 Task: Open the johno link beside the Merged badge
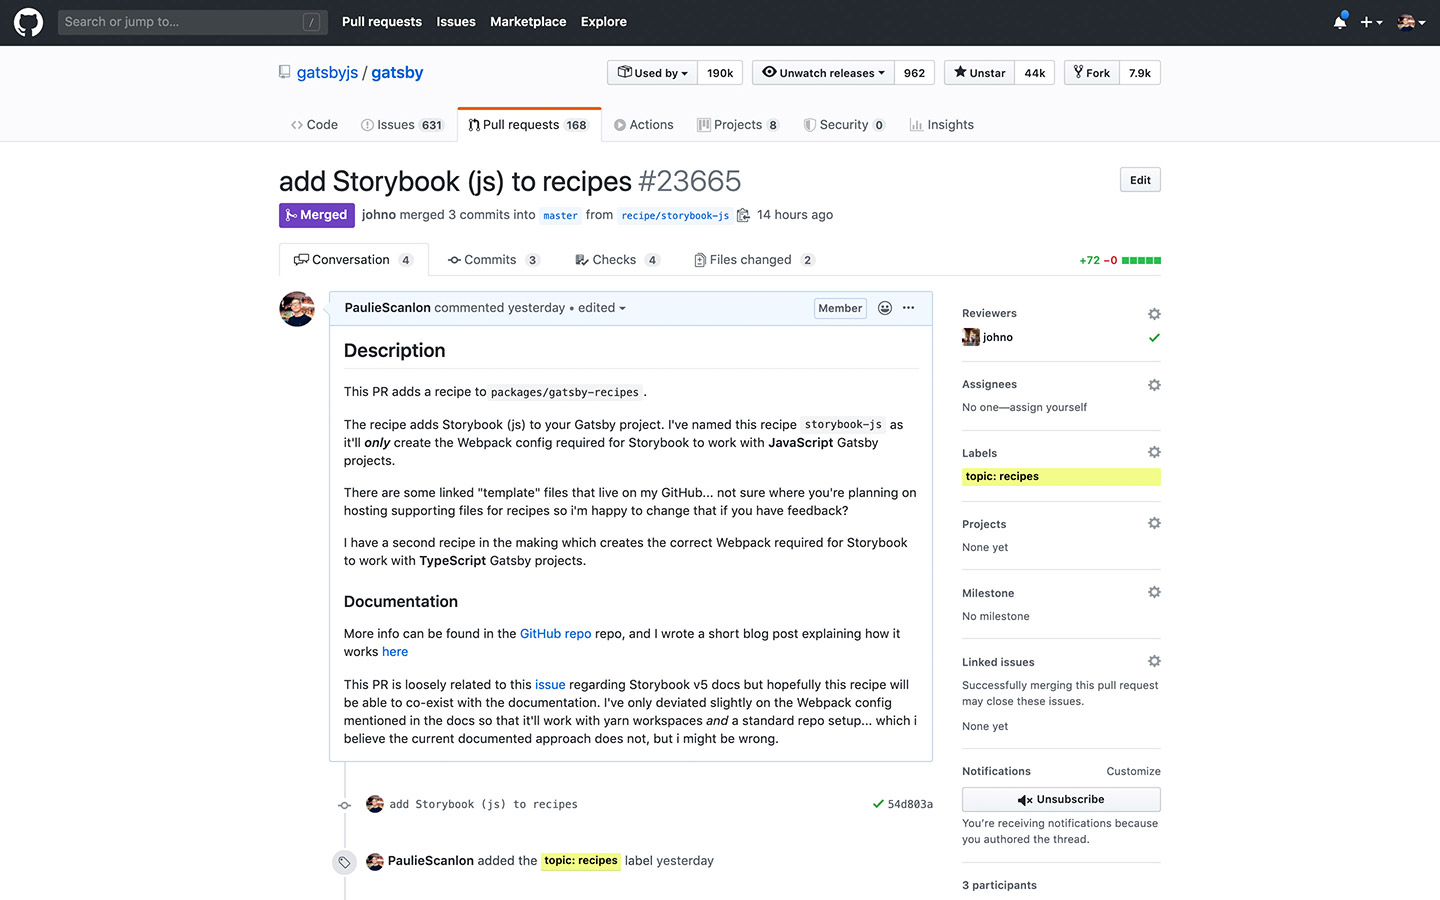click(x=379, y=215)
